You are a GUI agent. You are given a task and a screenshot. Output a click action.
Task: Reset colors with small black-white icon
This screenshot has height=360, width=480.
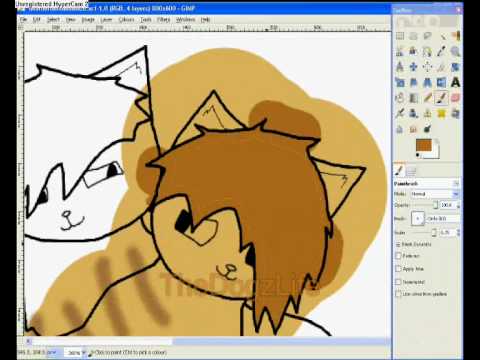[418, 155]
